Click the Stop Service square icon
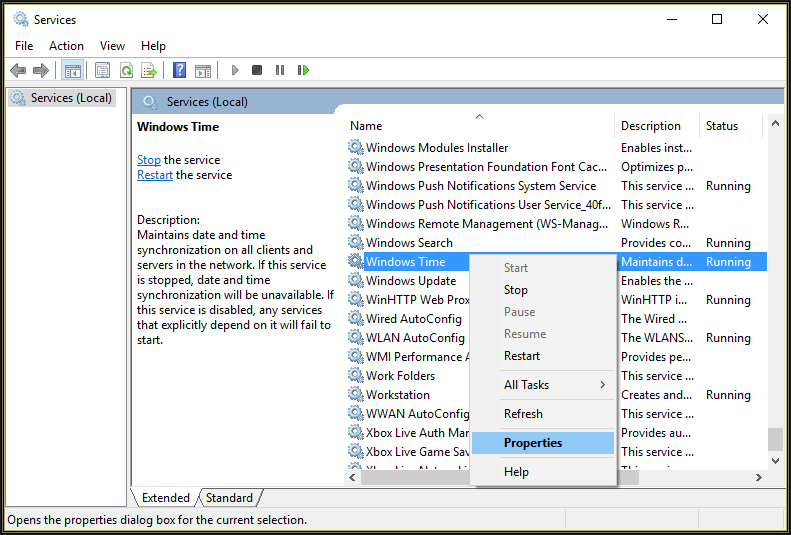The image size is (791, 535). pos(257,70)
